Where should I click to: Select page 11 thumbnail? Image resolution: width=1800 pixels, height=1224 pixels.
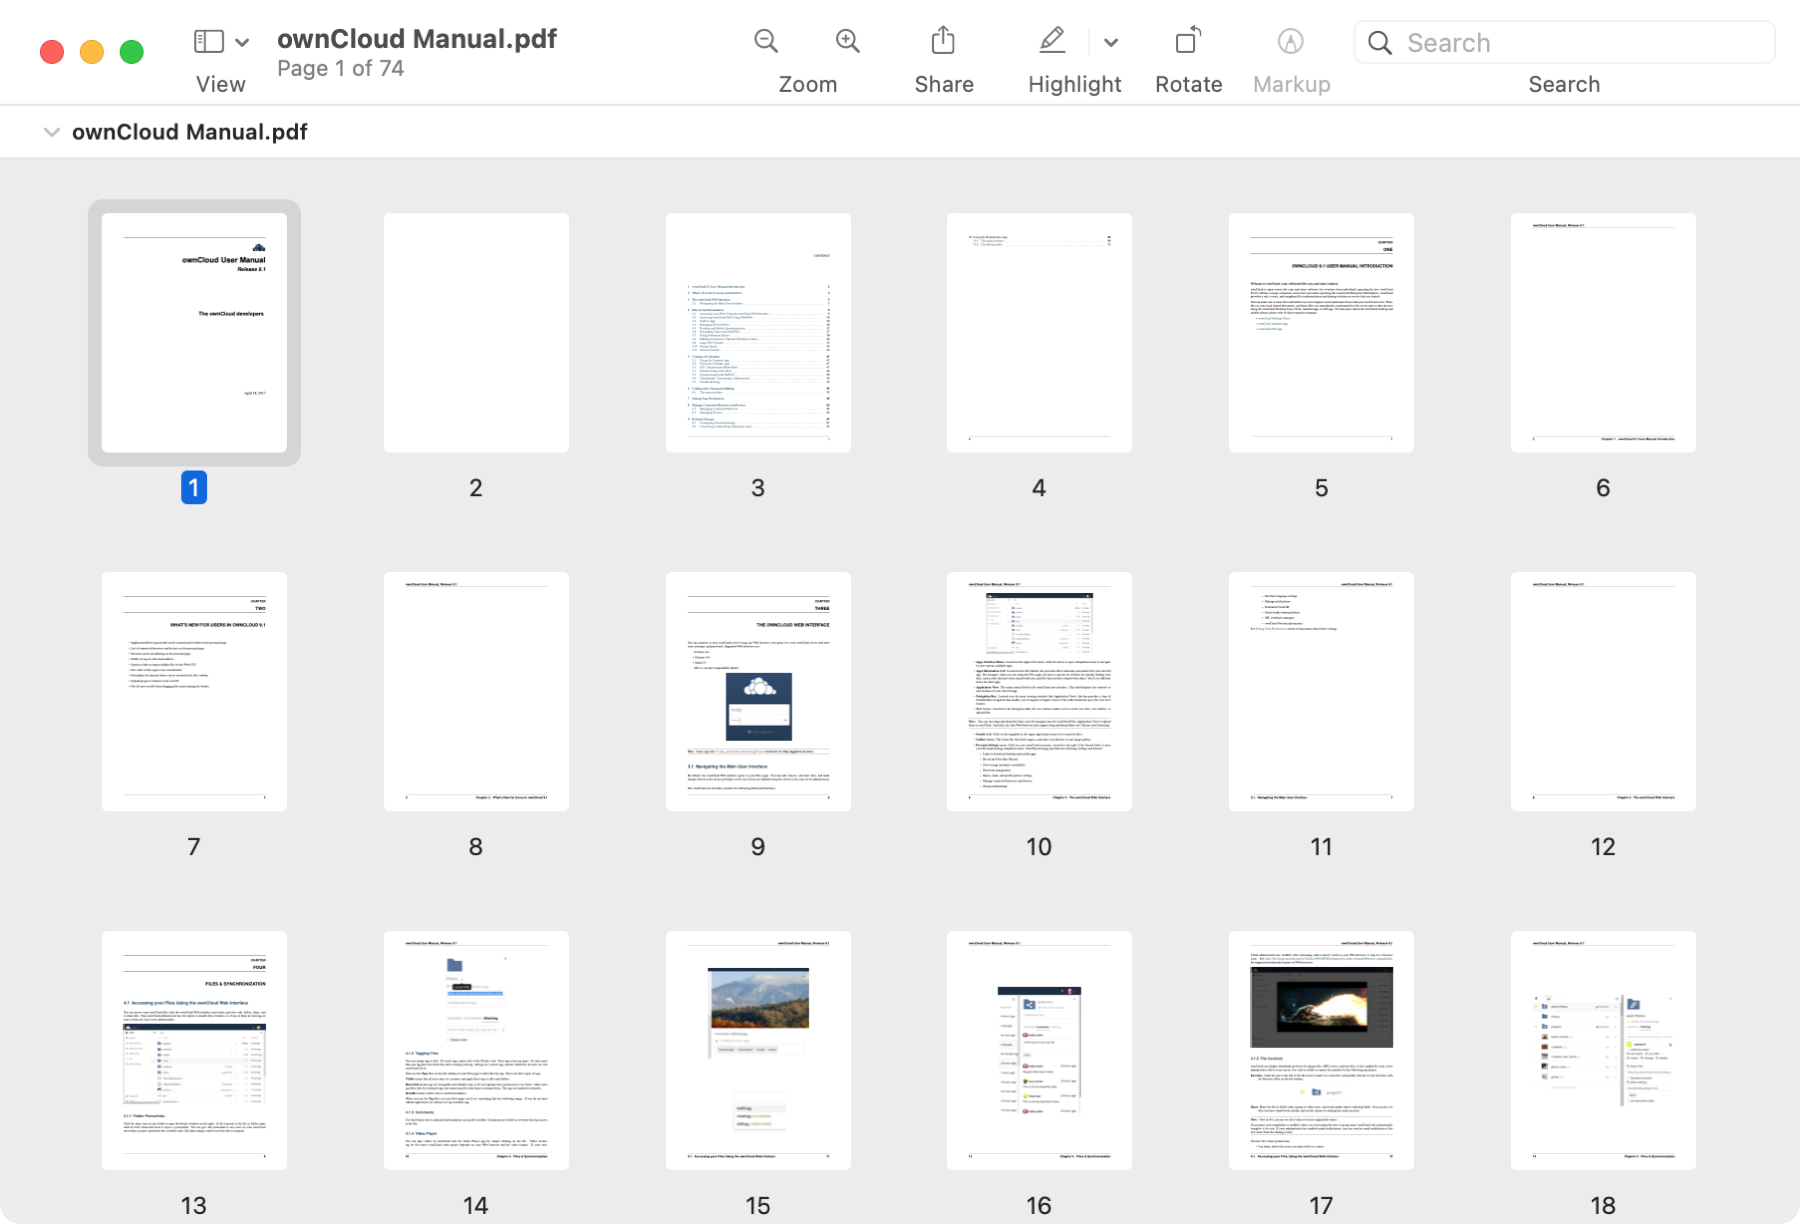point(1321,692)
